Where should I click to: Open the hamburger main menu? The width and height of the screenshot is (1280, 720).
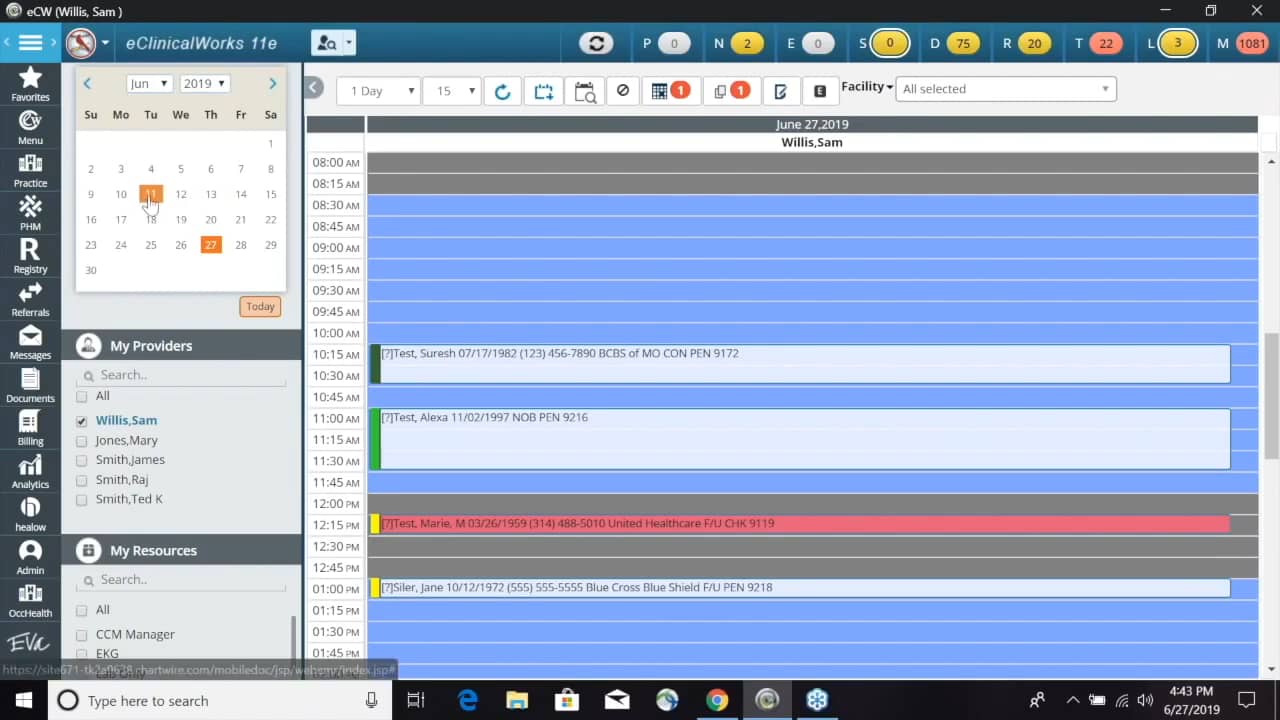(x=30, y=43)
